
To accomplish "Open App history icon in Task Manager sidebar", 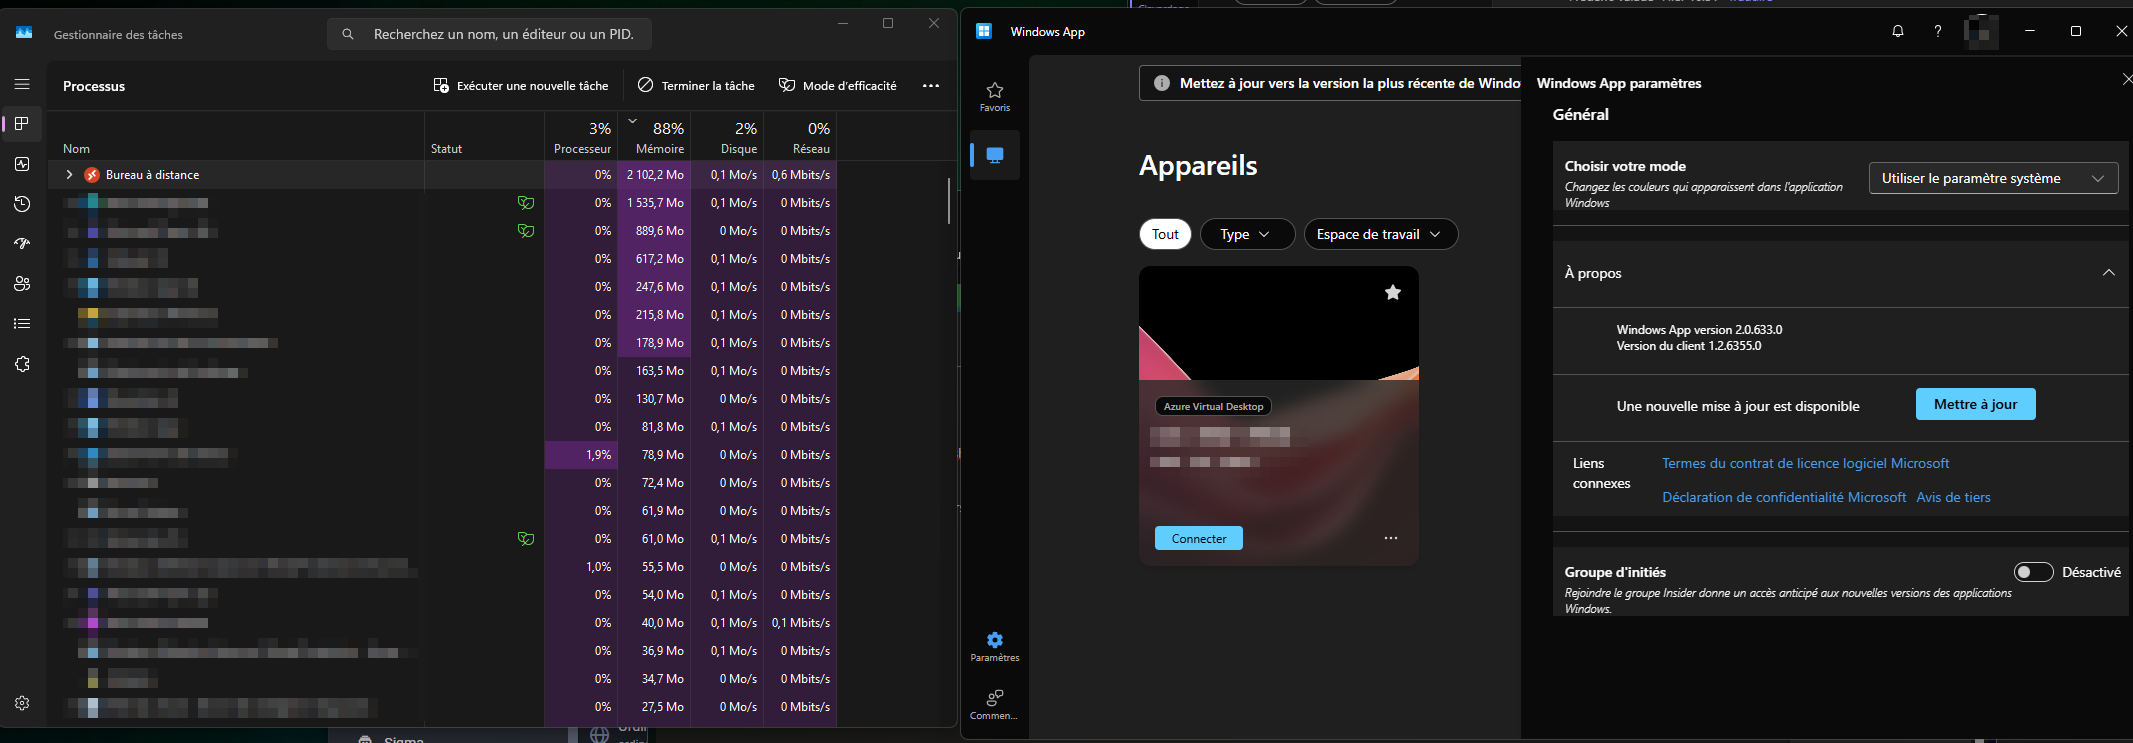I will (22, 204).
